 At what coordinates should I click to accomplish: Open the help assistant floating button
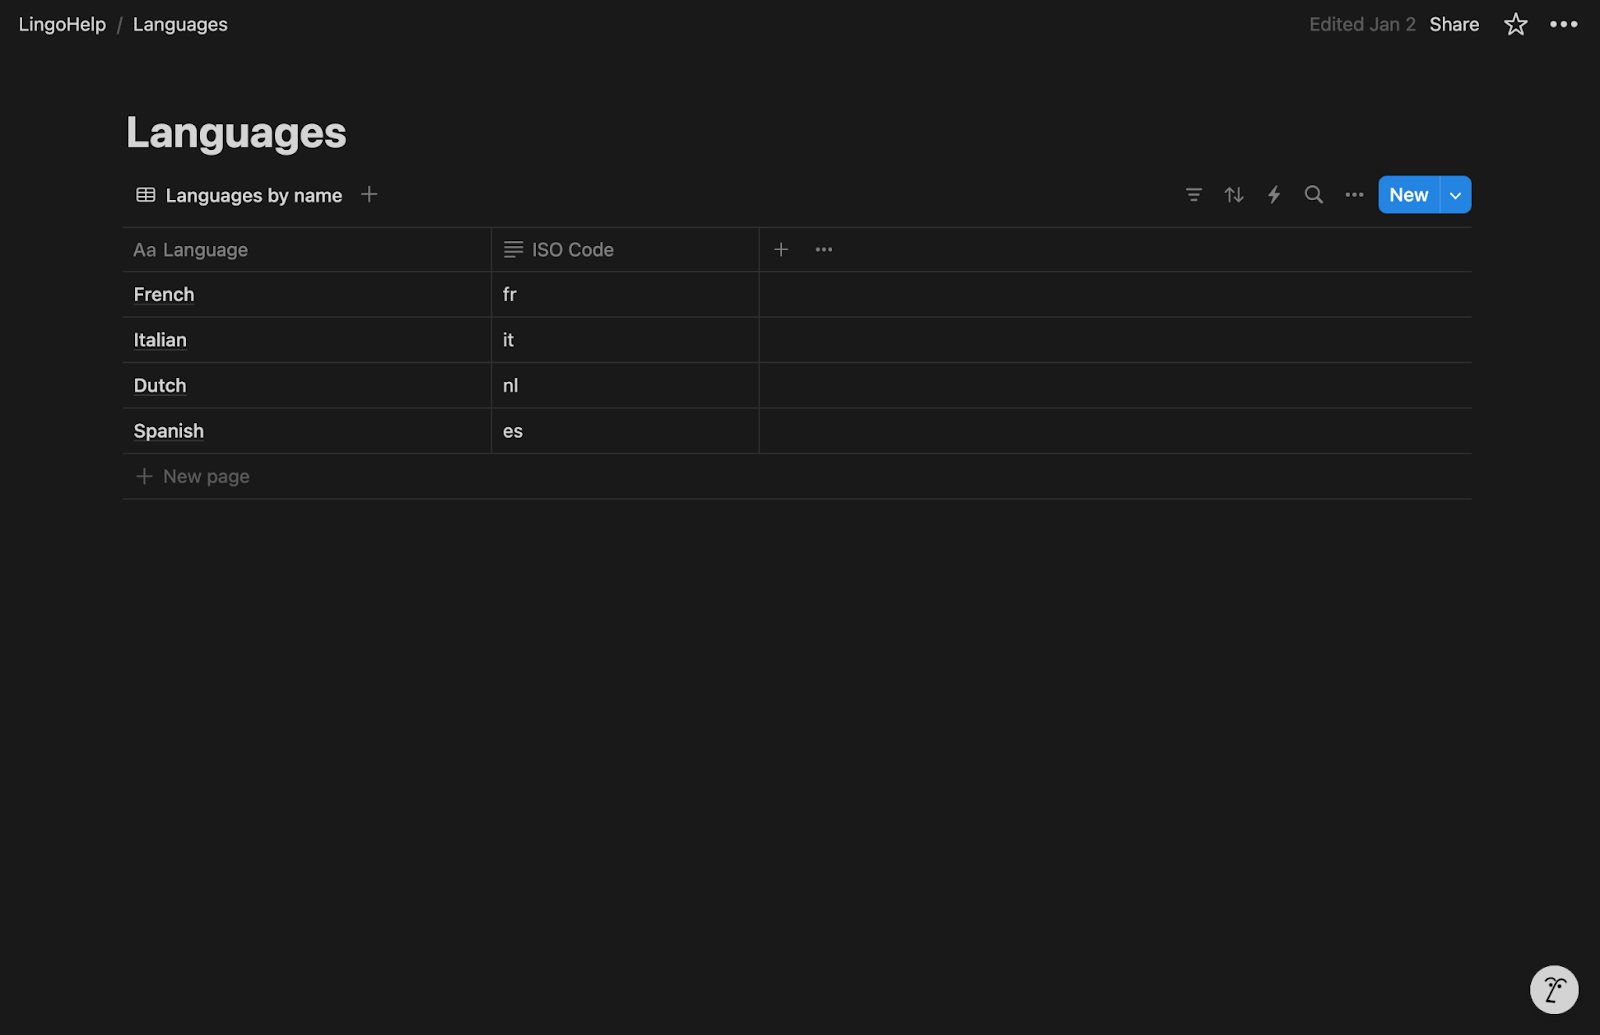click(1554, 990)
